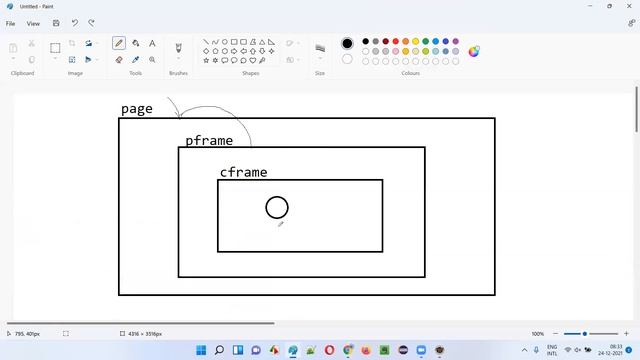The height and width of the screenshot is (360, 640).
Task: Pick the purple colour swatch
Action: 456,41
